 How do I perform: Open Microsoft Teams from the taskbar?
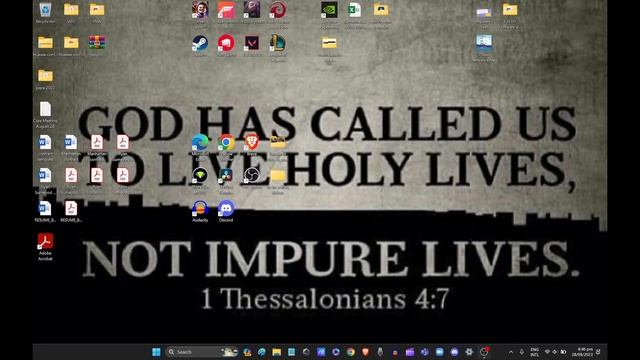(x=424, y=352)
